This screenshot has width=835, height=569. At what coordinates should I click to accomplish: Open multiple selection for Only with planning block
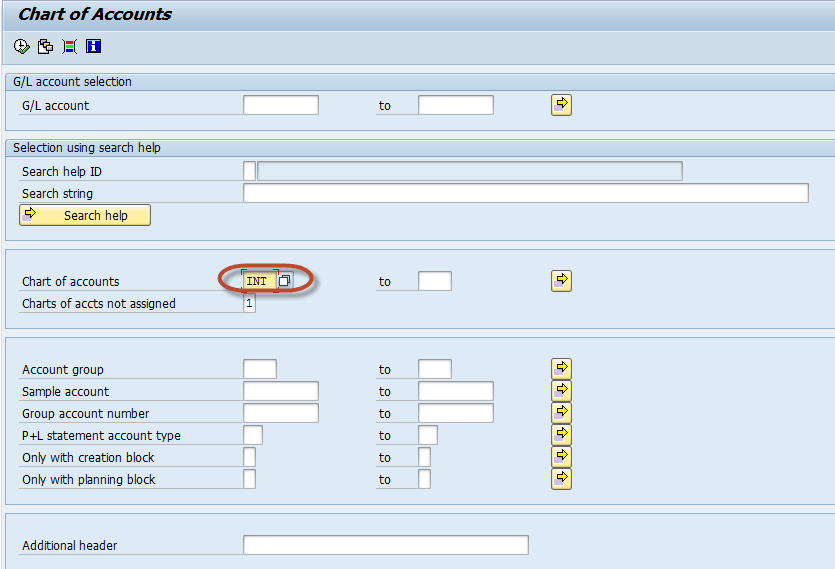[x=561, y=479]
